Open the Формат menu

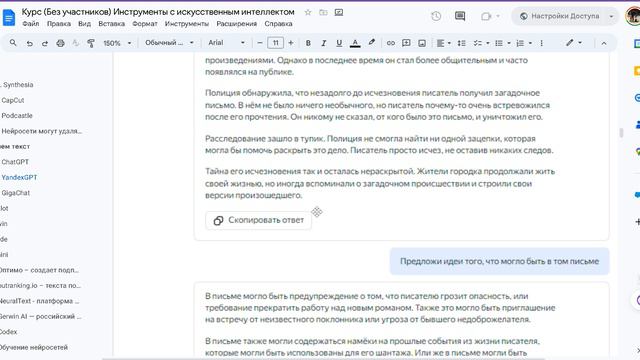click(145, 24)
